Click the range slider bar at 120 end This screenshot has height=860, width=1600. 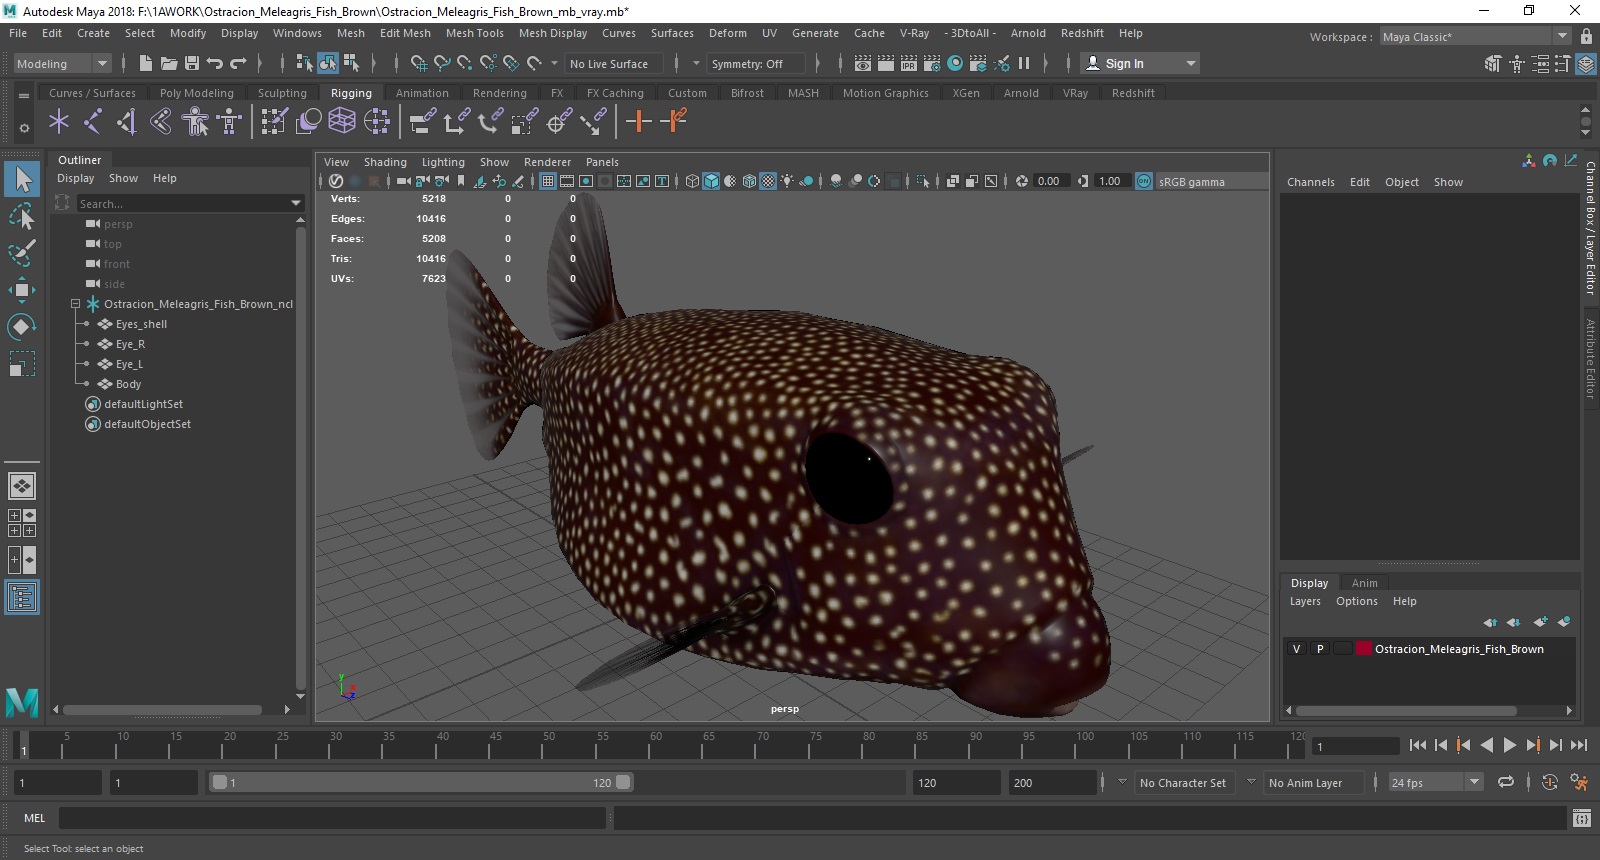click(x=623, y=782)
